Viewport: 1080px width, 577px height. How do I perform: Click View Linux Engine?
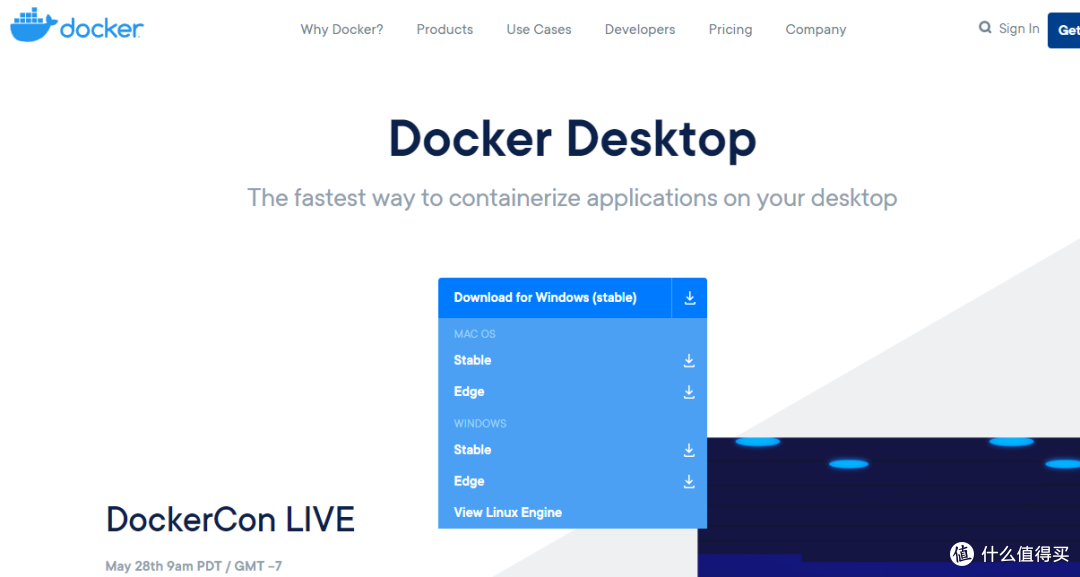(x=507, y=512)
